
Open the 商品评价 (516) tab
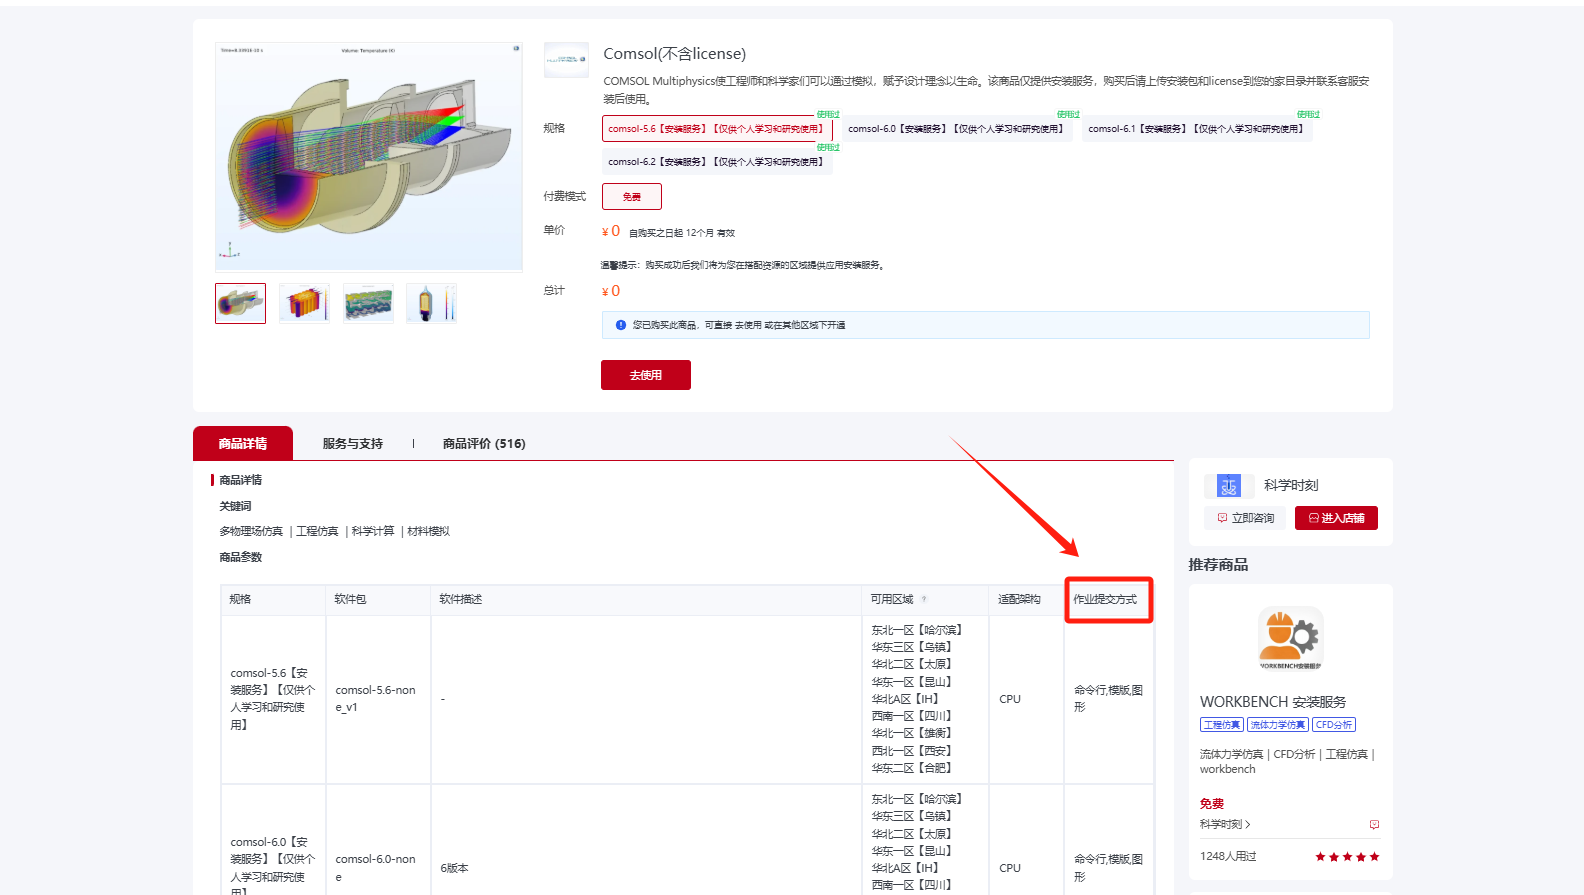pos(483,444)
